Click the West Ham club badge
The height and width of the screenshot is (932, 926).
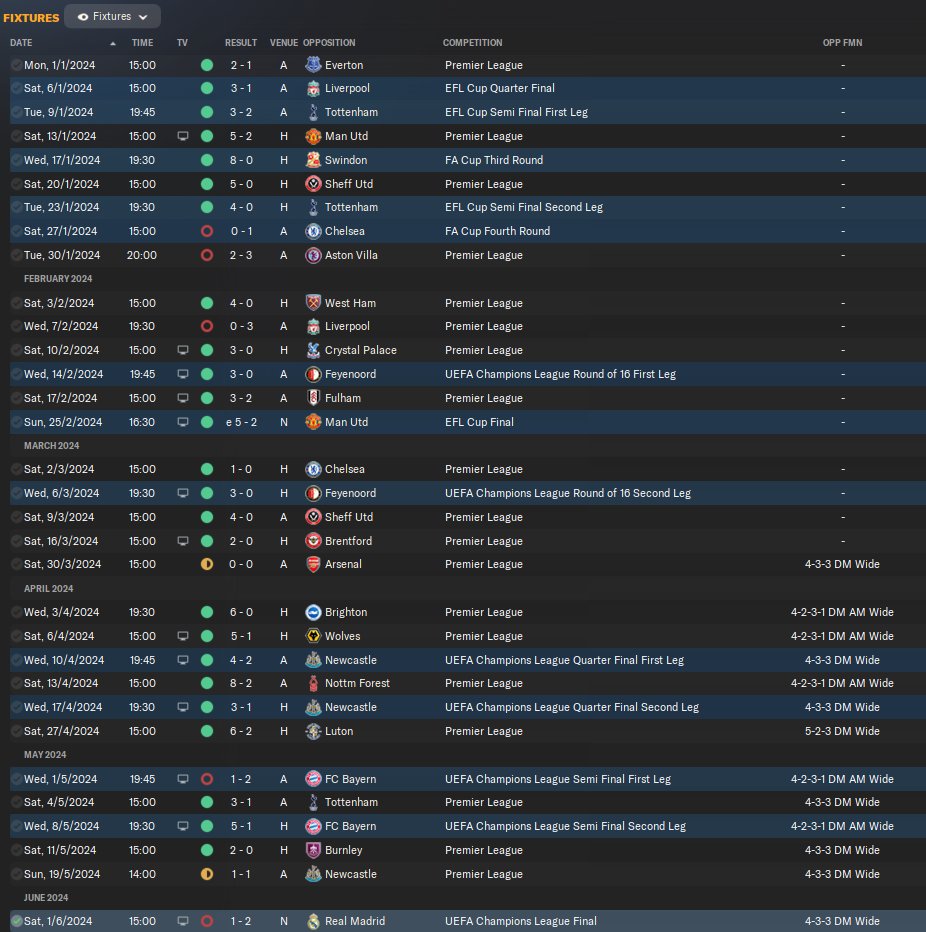(313, 303)
